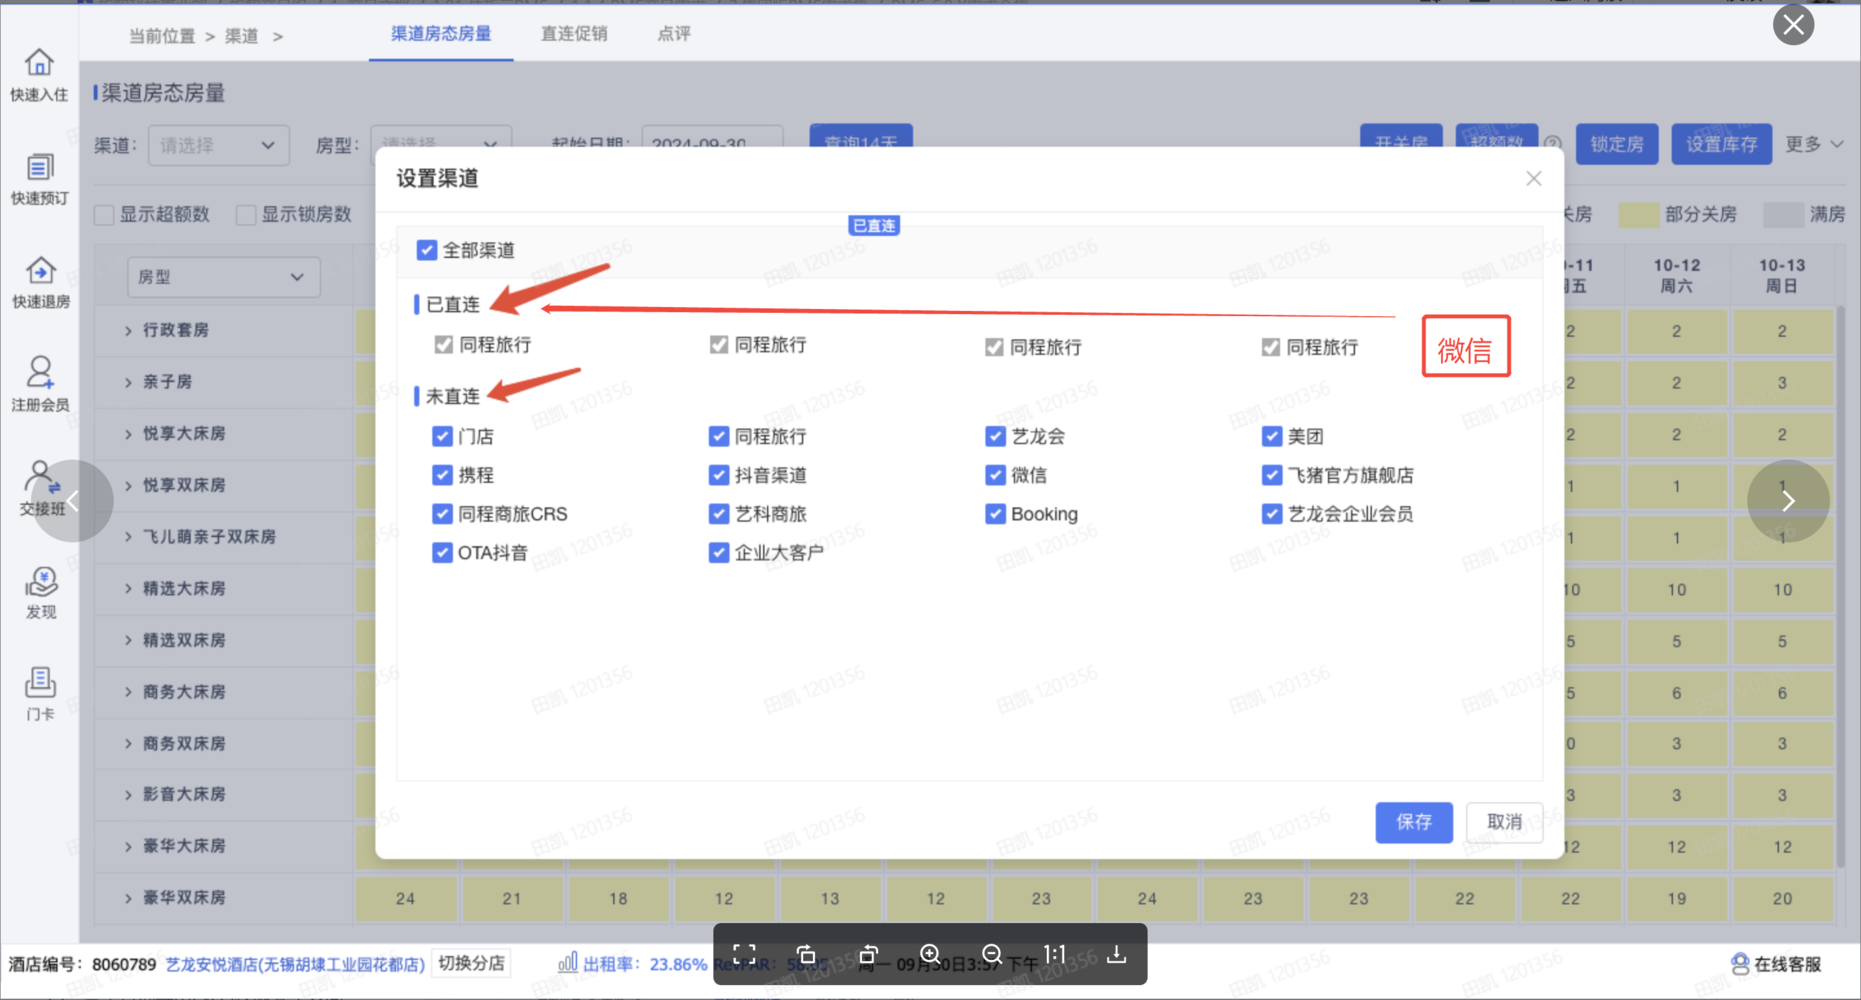Image resolution: width=1861 pixels, height=1000 pixels.
Task: Click the 满房 legend color swatch
Action: point(1783,214)
